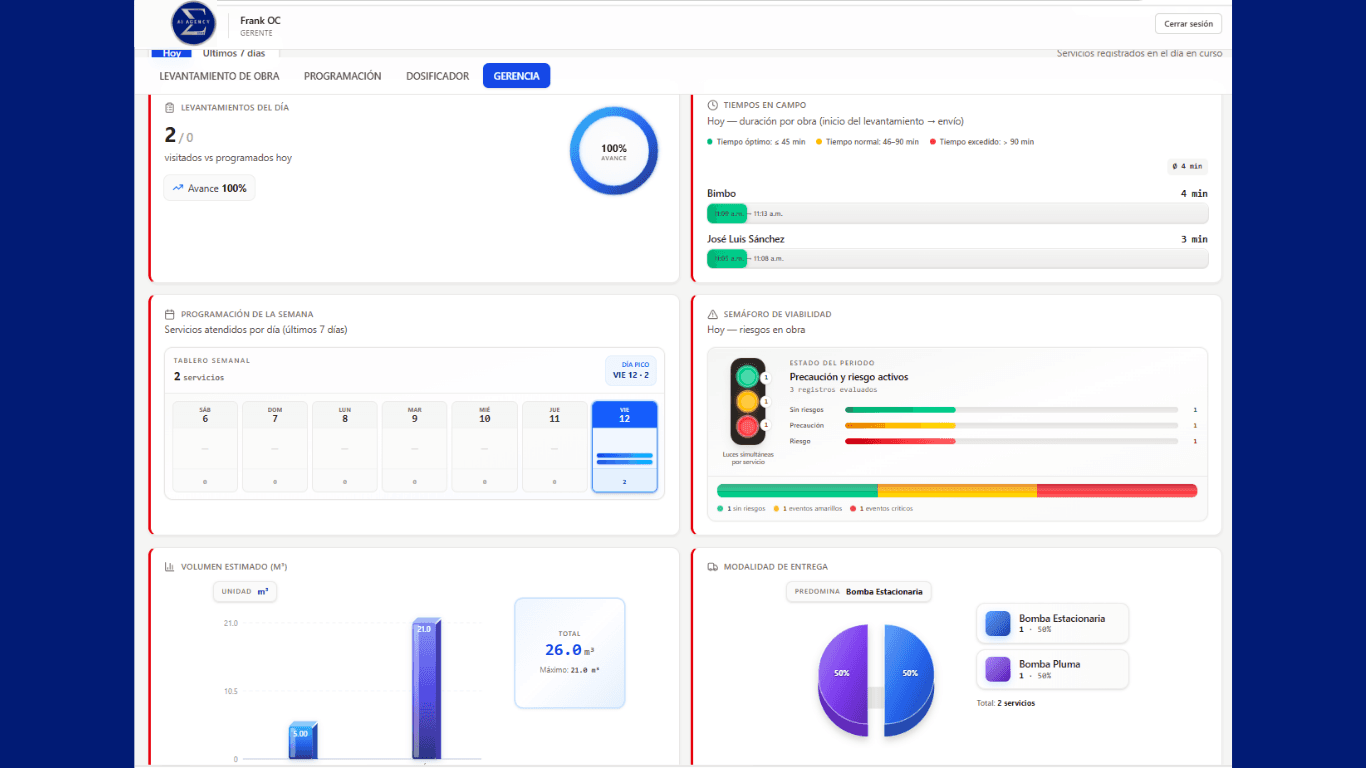Click the Bimbo timeline bar

coord(957,213)
